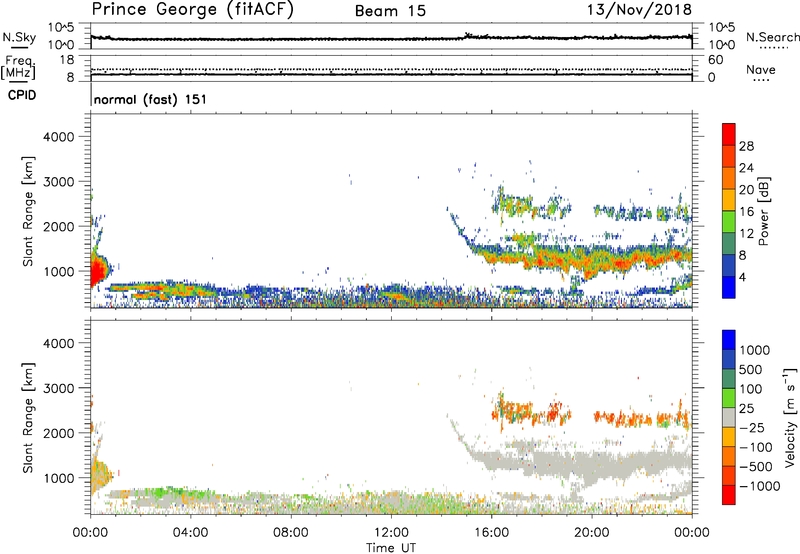The width and height of the screenshot is (800, 554).
Task: Click the date '13/Nov/2018'
Action: (x=639, y=9)
